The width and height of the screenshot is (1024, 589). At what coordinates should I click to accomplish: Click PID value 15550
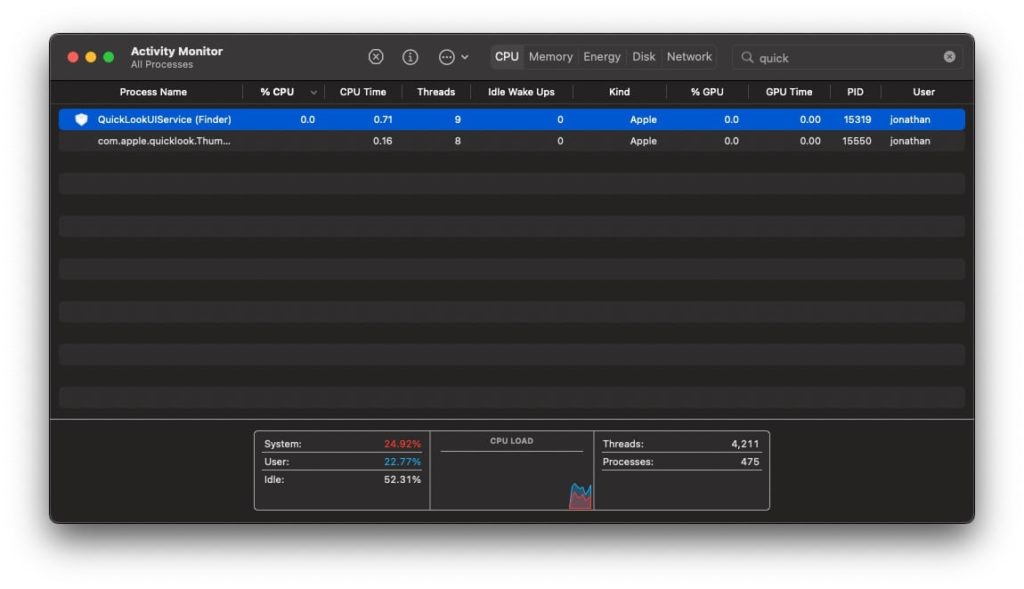pyautogui.click(x=857, y=141)
